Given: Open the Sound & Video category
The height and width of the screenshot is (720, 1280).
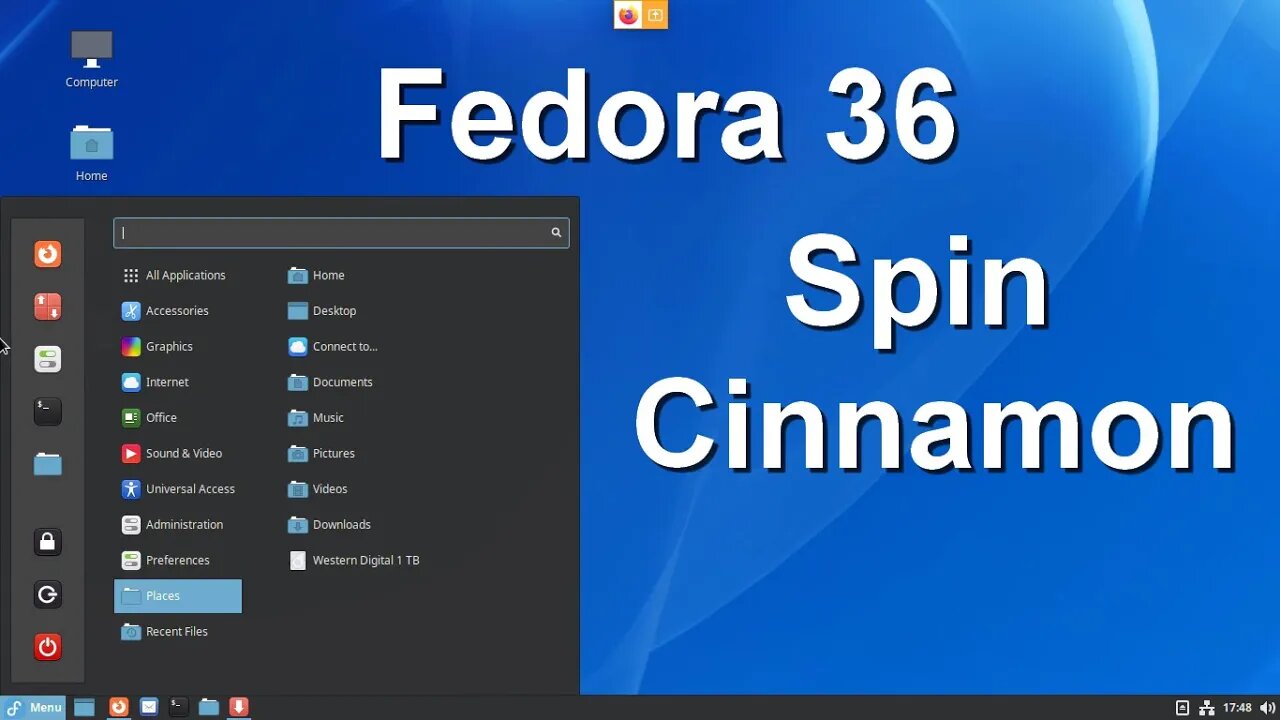Looking at the screenshot, I should 177,453.
